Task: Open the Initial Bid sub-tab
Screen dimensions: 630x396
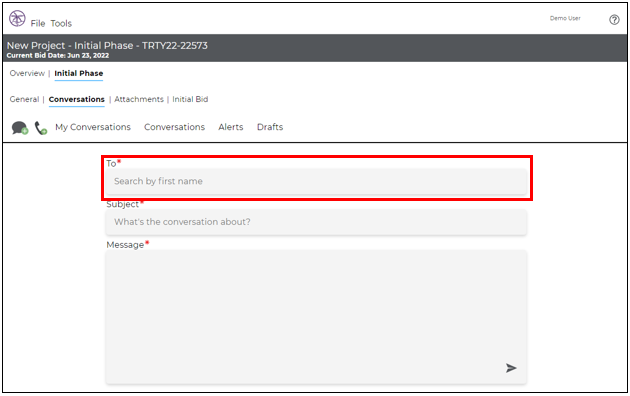Action: pyautogui.click(x=190, y=99)
